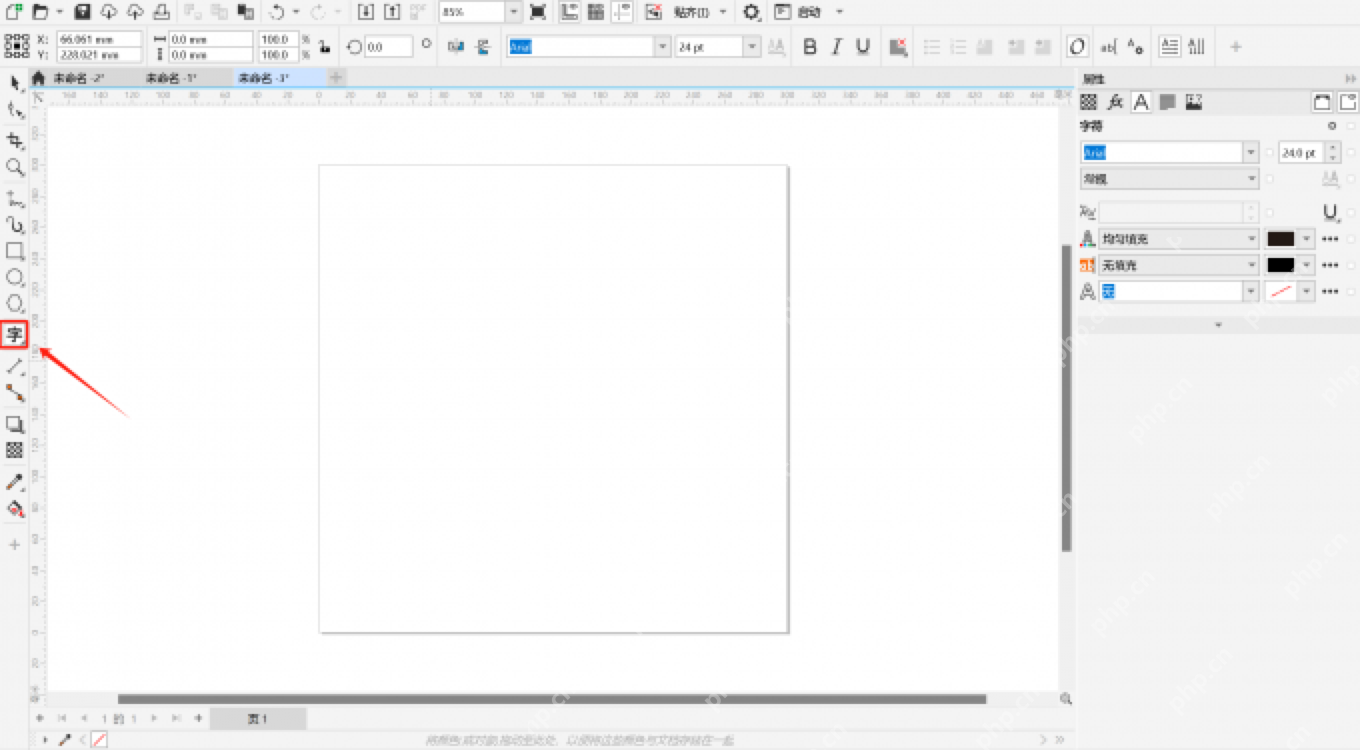Select the Shape edit tool
This screenshot has height=750, width=1360.
coord(14,110)
